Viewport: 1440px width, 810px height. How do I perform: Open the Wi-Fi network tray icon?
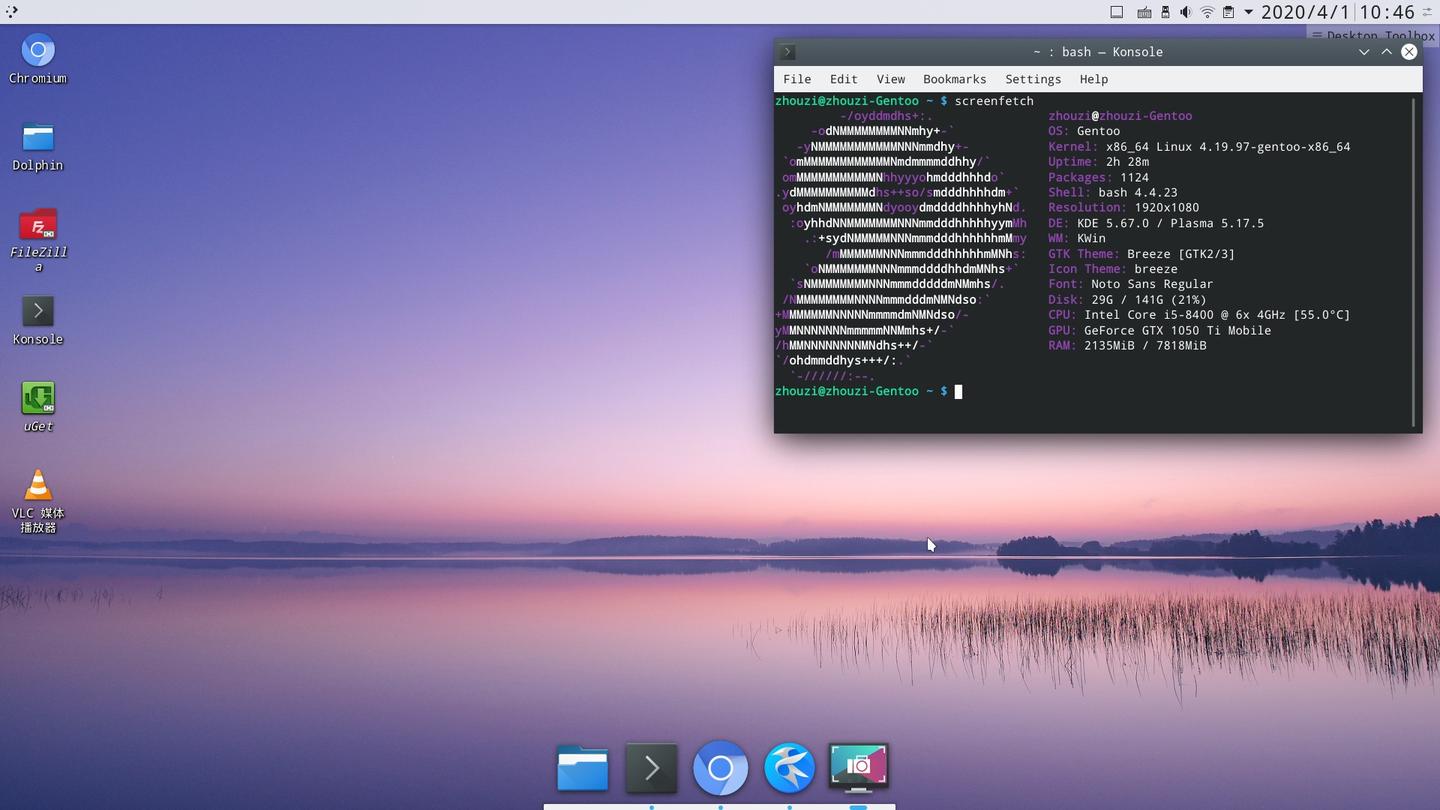coord(1207,12)
